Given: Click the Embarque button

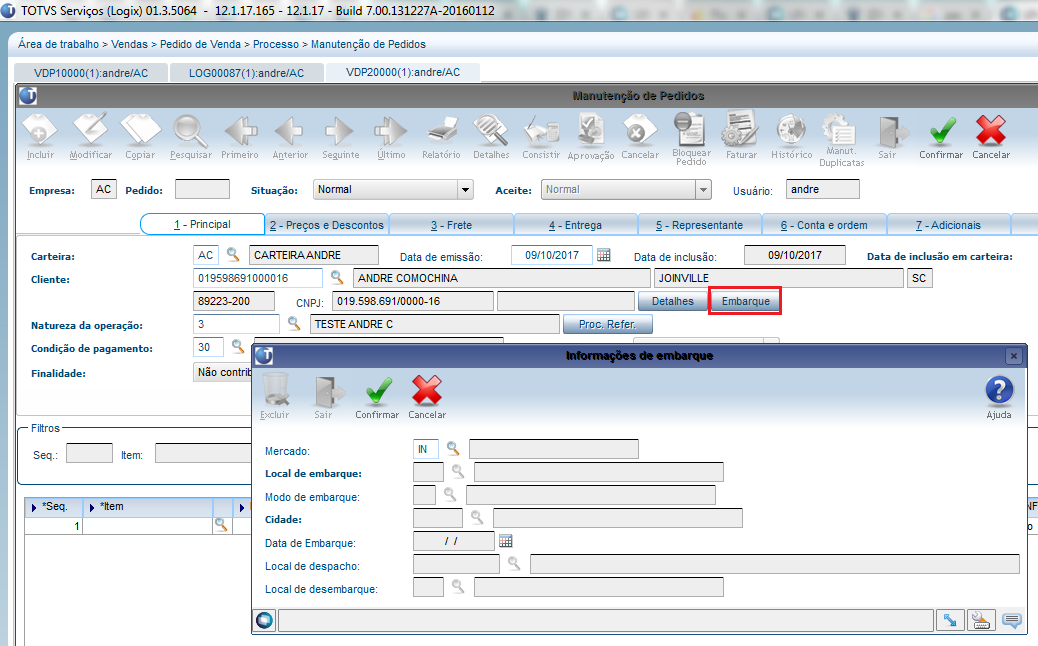Looking at the screenshot, I should pos(745,301).
